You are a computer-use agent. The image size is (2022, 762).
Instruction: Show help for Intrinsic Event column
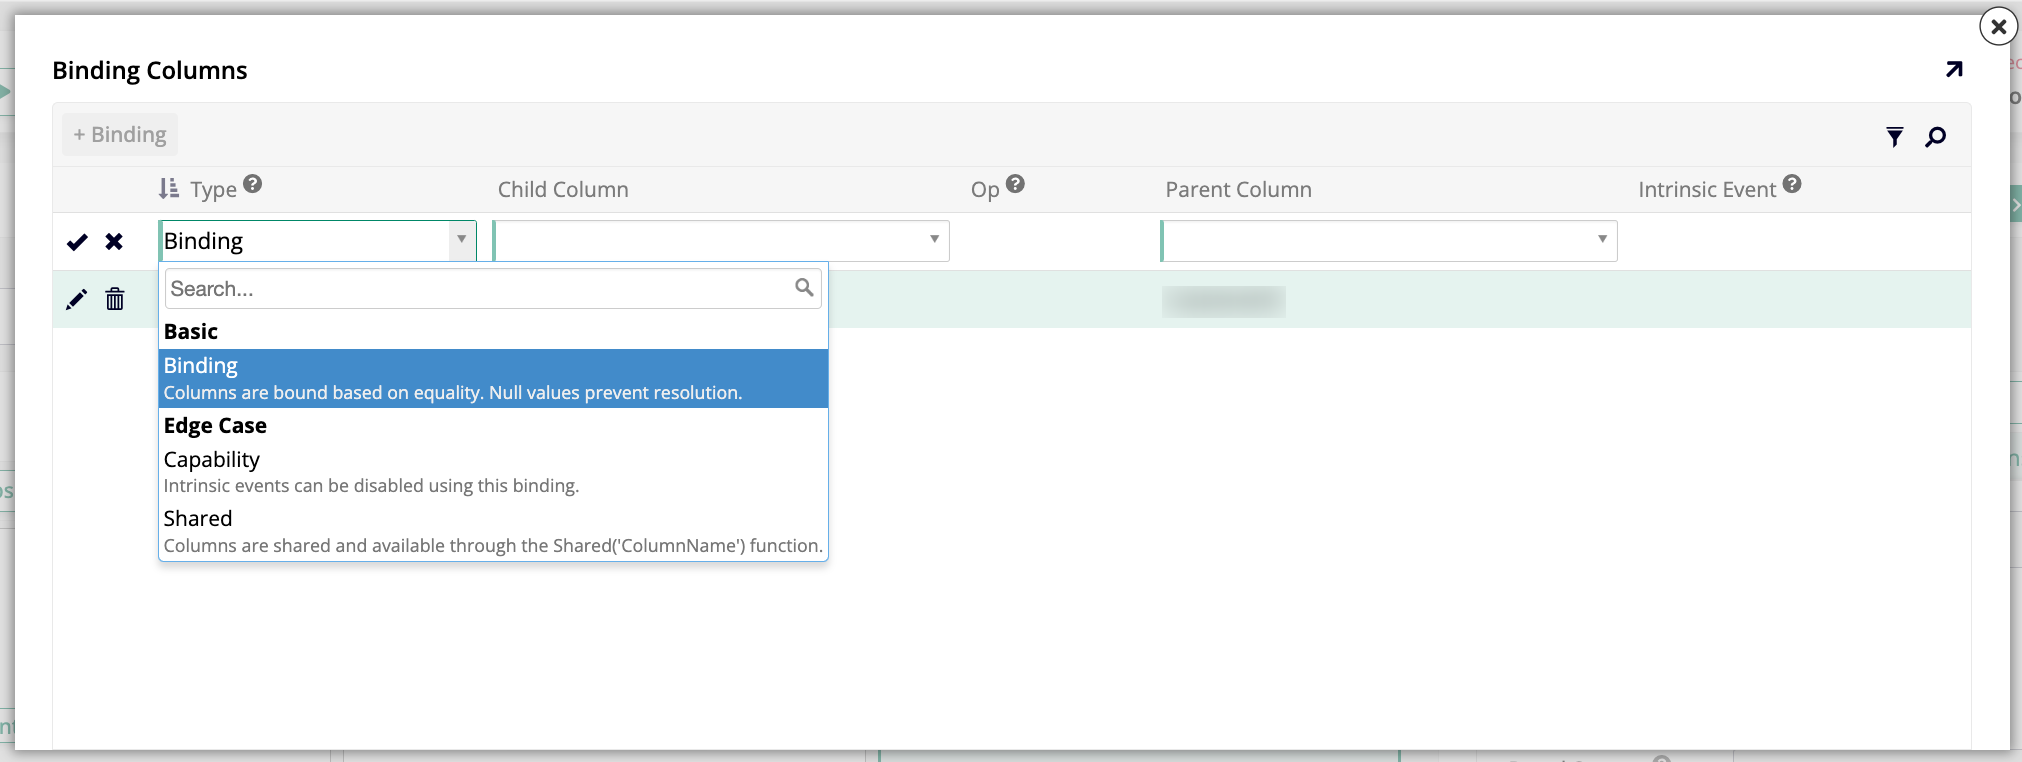1792,184
